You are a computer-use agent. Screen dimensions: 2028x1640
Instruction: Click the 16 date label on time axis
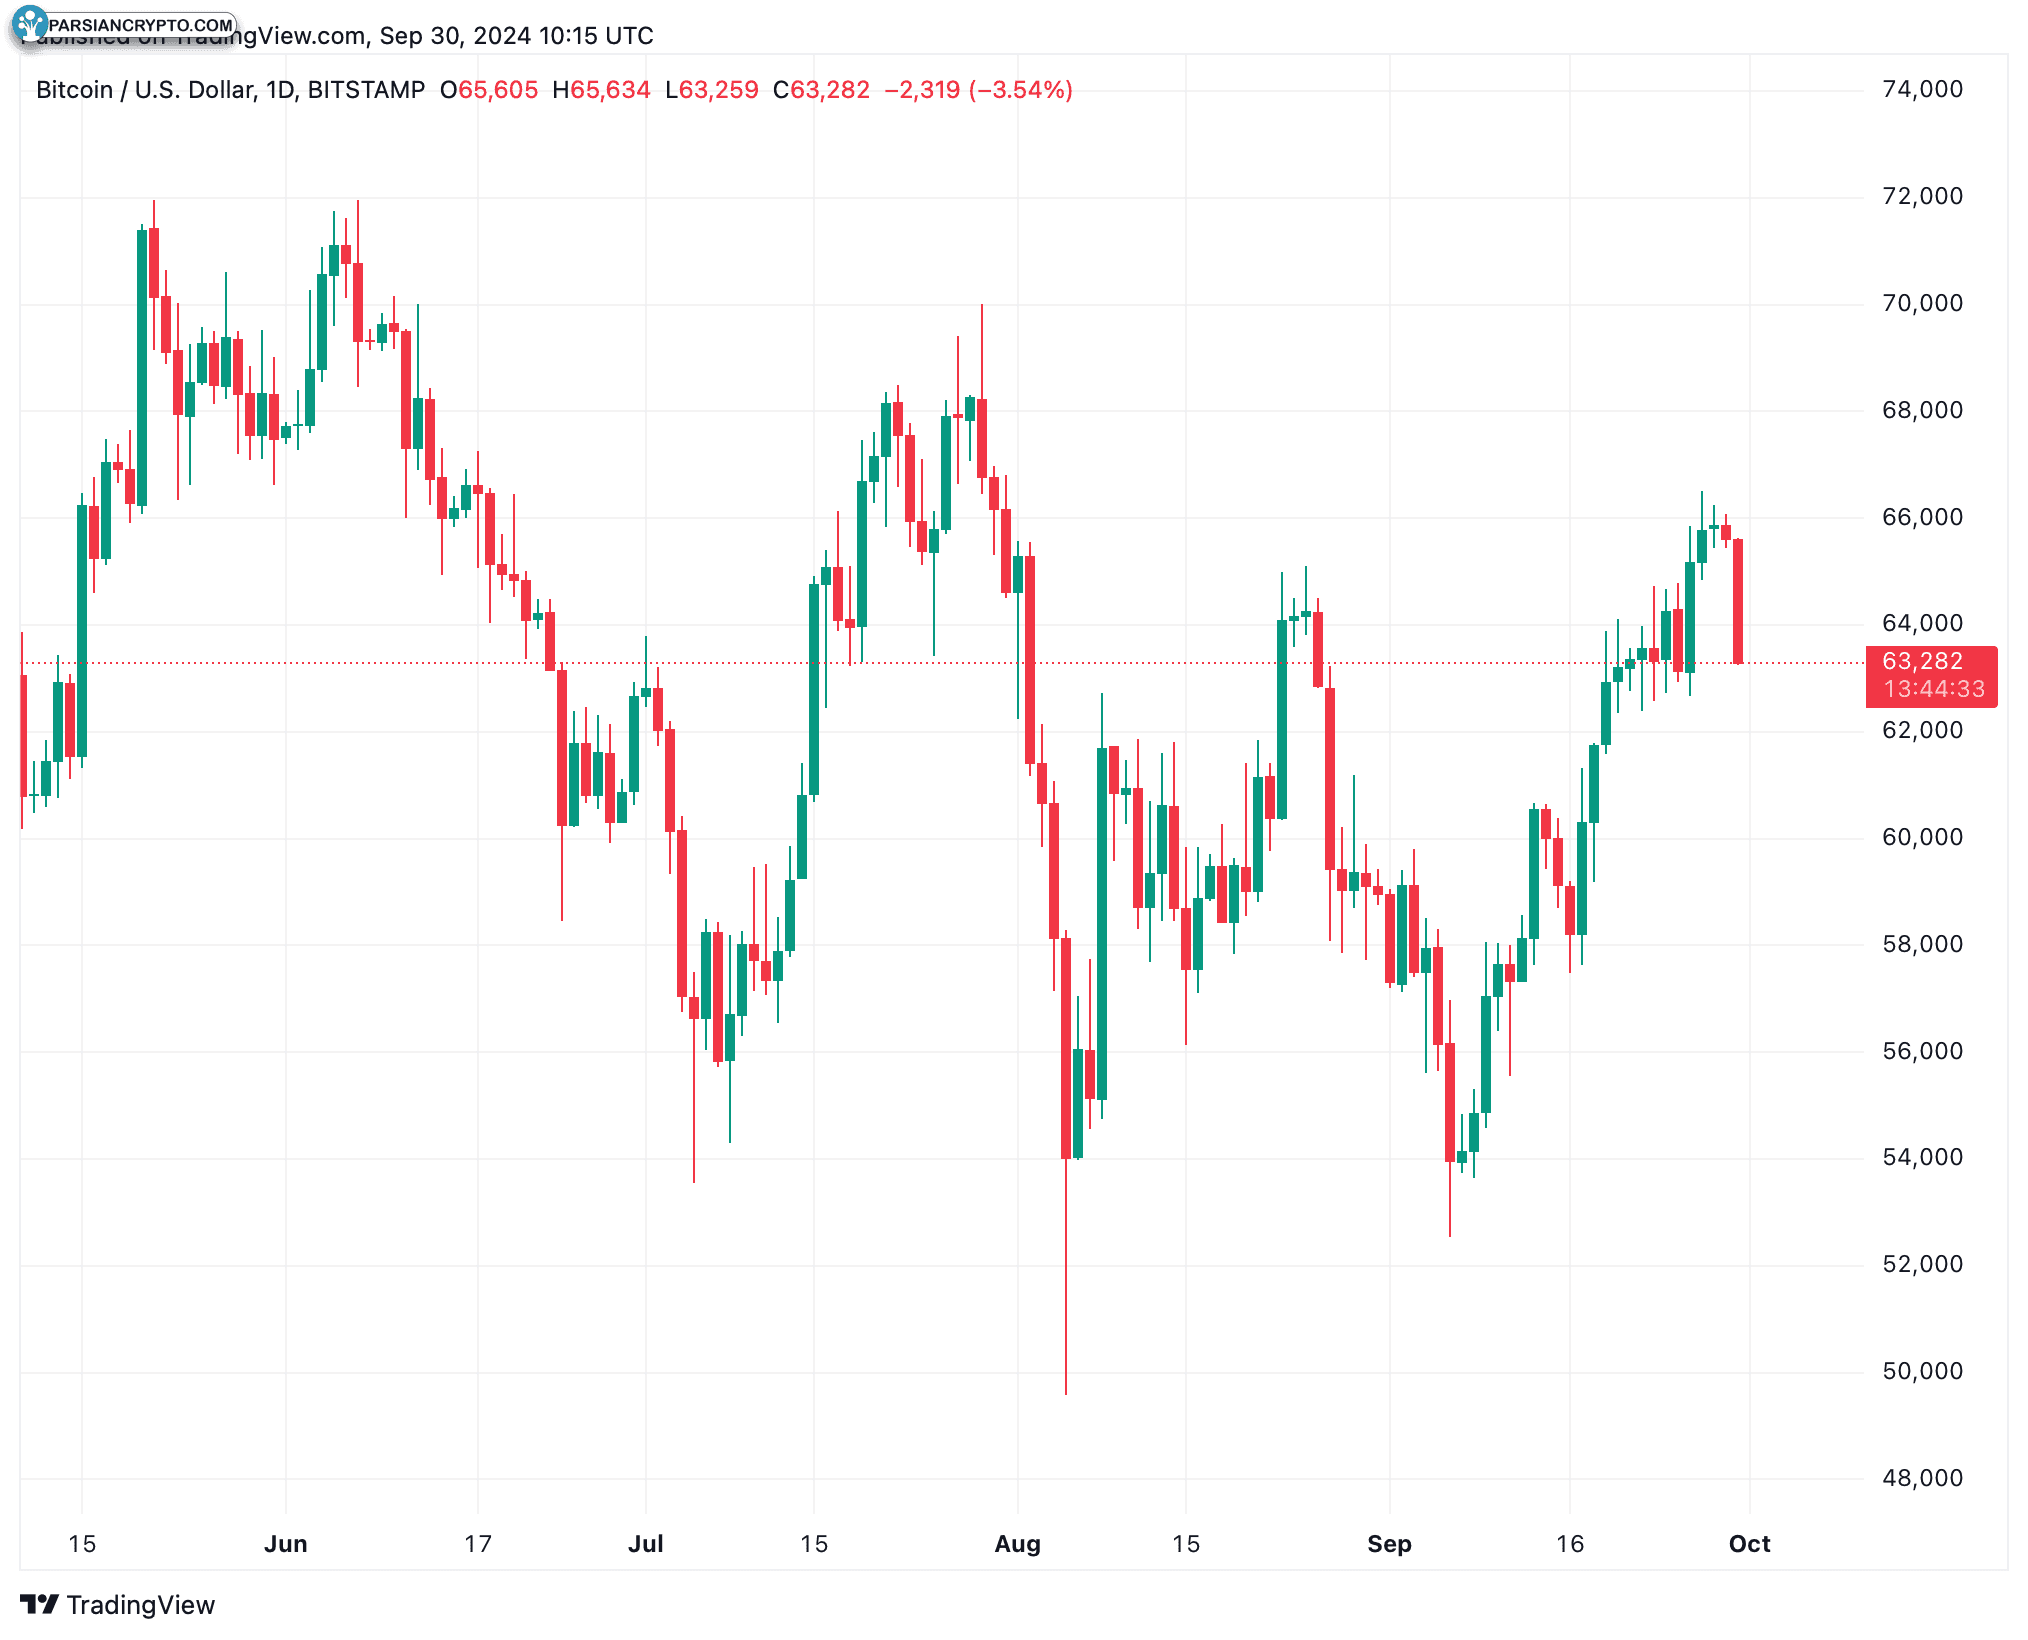(1570, 1544)
